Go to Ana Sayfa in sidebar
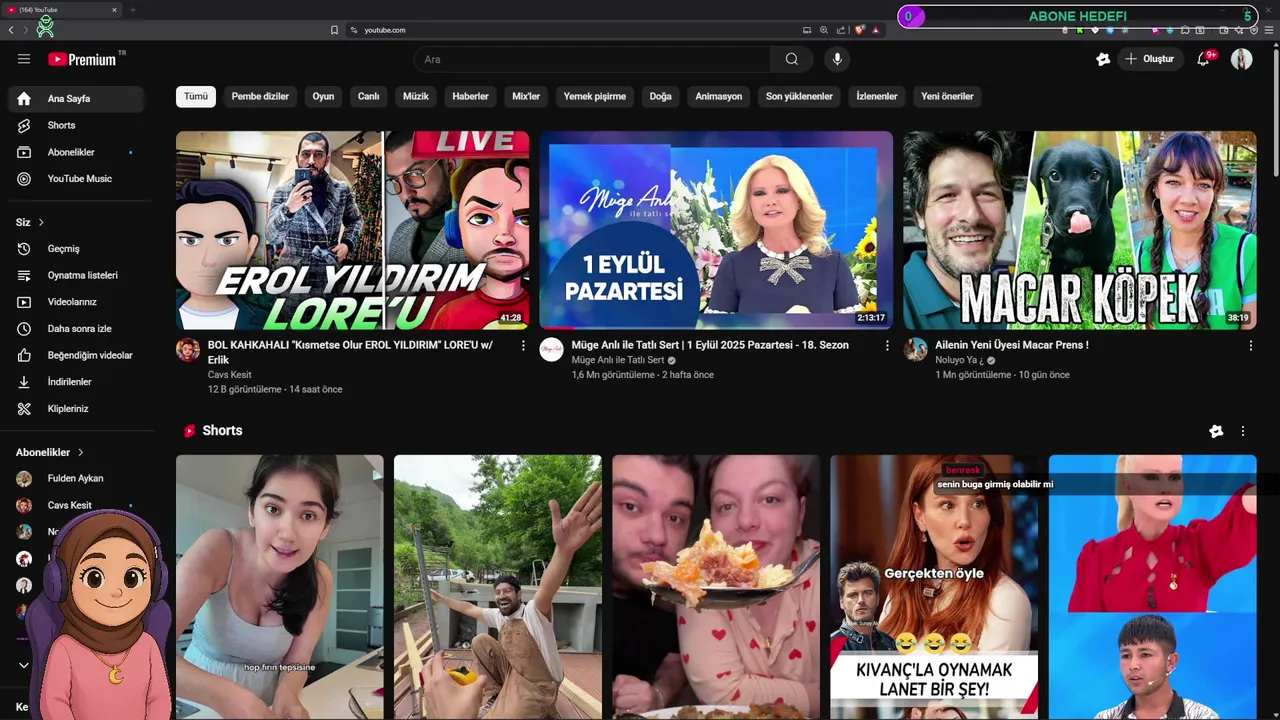 click(x=76, y=99)
